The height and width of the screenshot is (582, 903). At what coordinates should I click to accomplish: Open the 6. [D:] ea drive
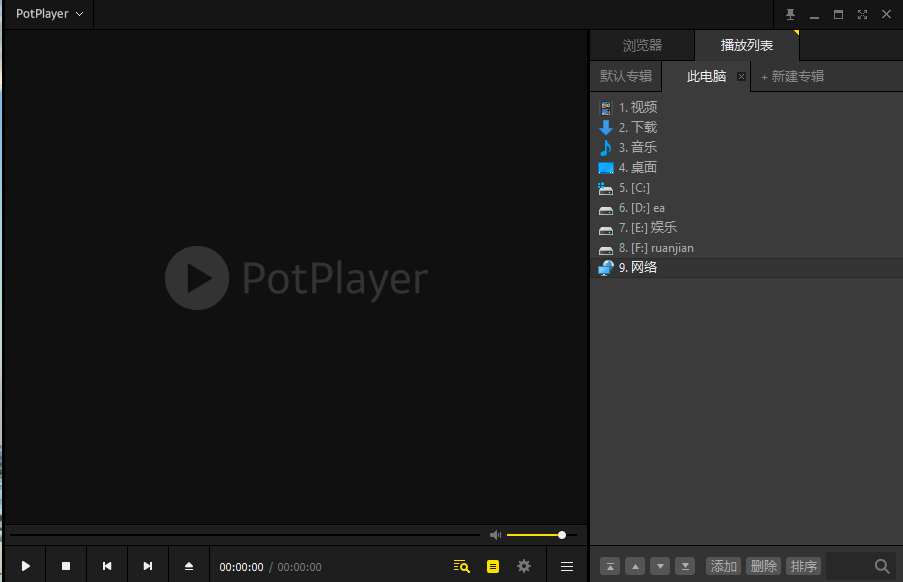pyautogui.click(x=746, y=208)
